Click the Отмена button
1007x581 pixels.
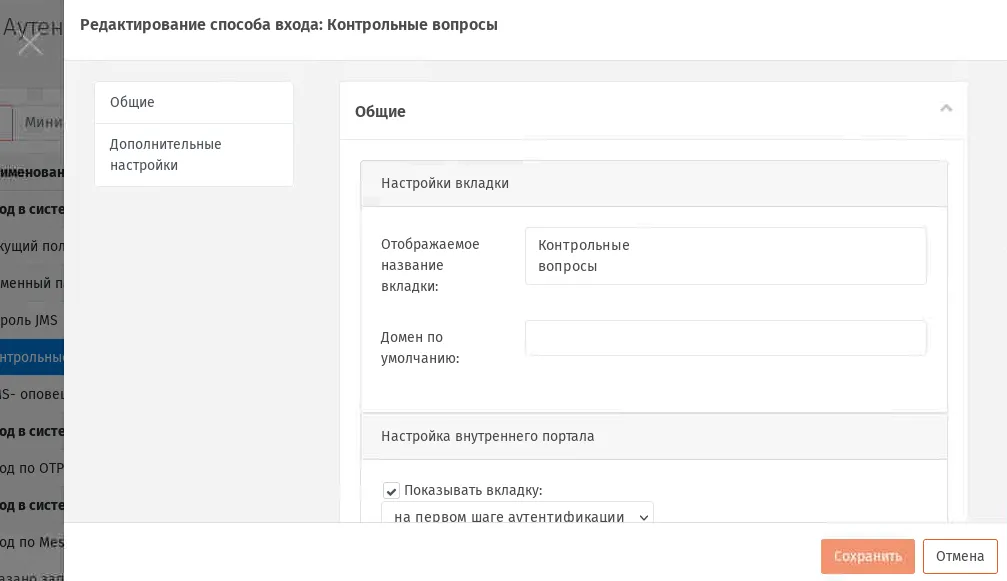pos(959,556)
